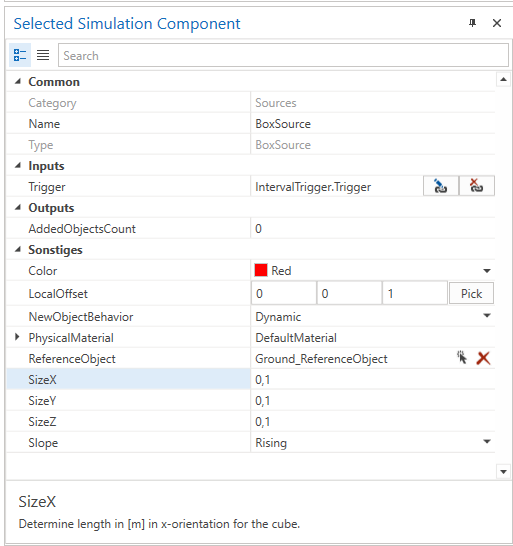Edit the first LocalOffset field
513x546 pixels.
284,293
